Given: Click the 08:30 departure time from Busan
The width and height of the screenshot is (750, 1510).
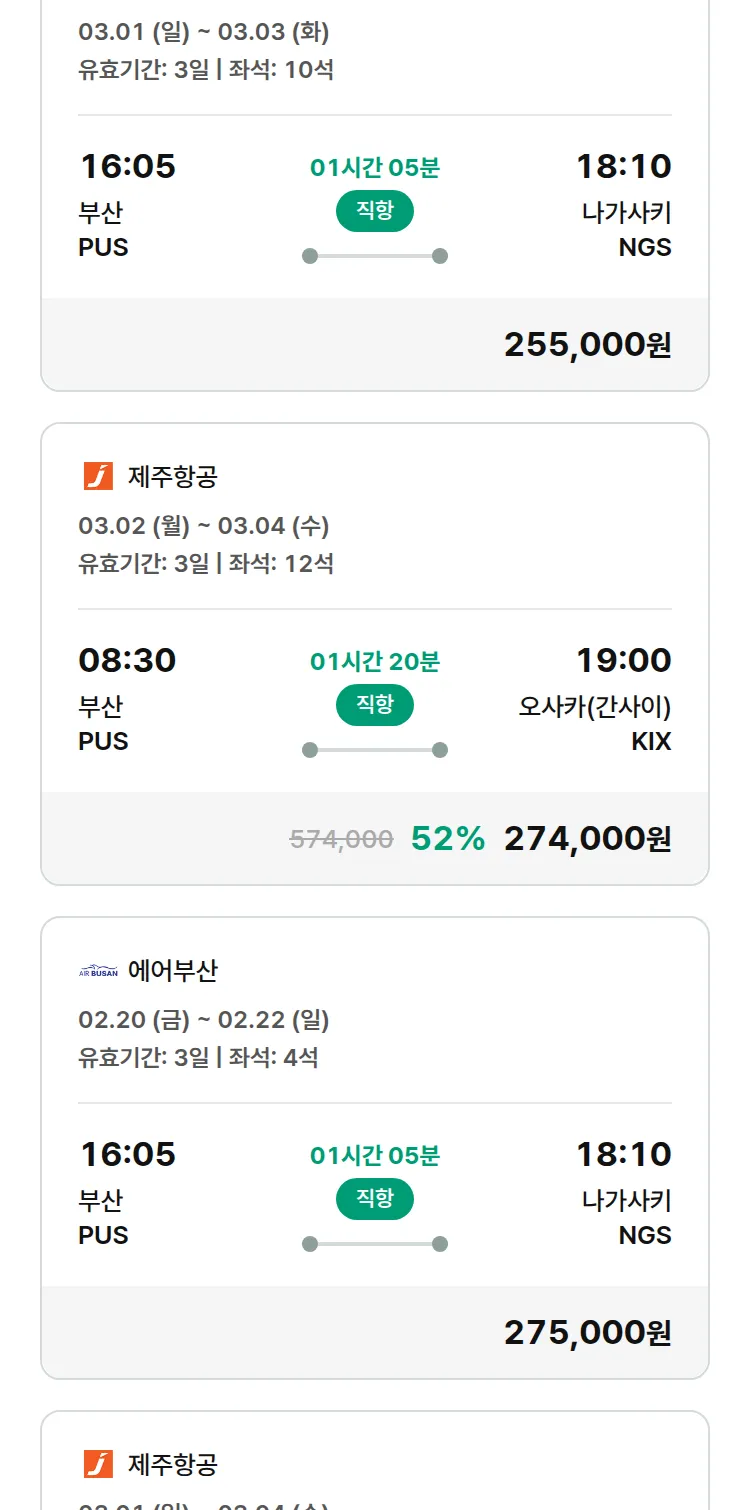Looking at the screenshot, I should [x=127, y=661].
